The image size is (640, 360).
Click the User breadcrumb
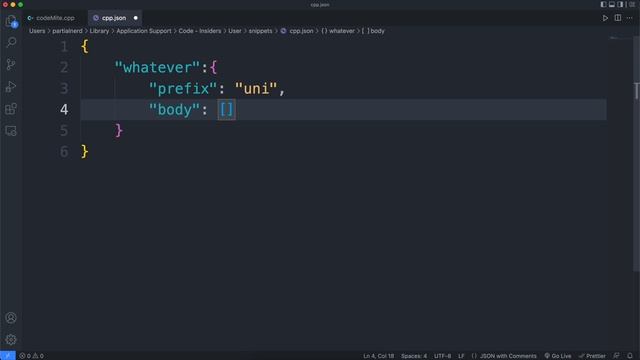click(x=235, y=31)
